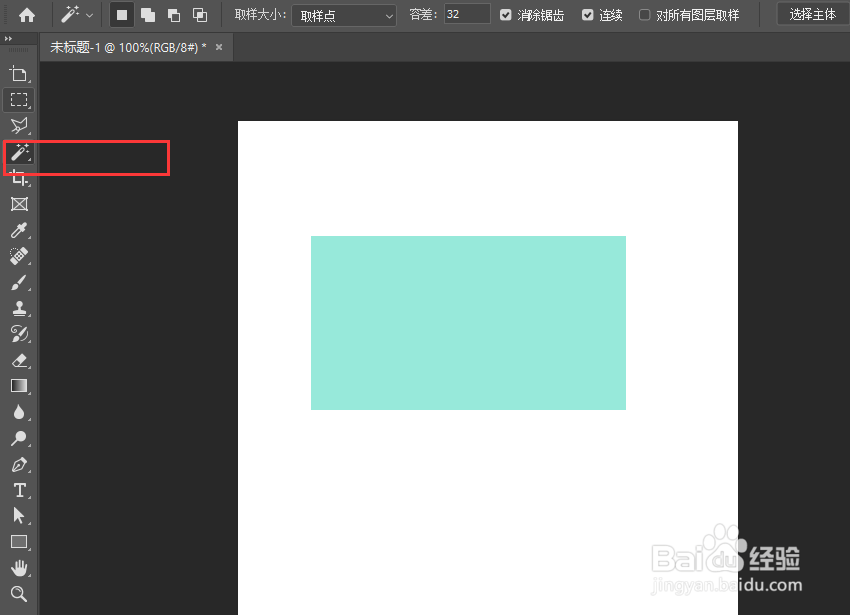Select the Path Selection tool
850x615 pixels.
[x=20, y=516]
